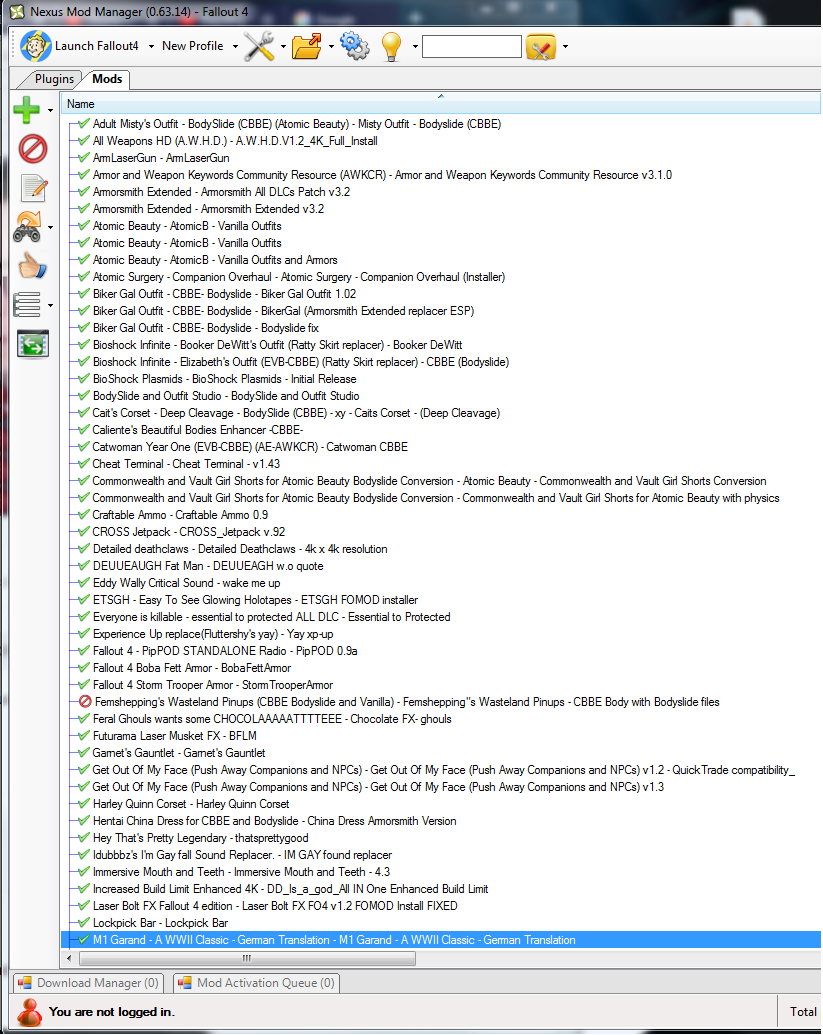Open the wrench and screwdriver tools icon
The height and width of the screenshot is (1035, 823).
(259, 46)
